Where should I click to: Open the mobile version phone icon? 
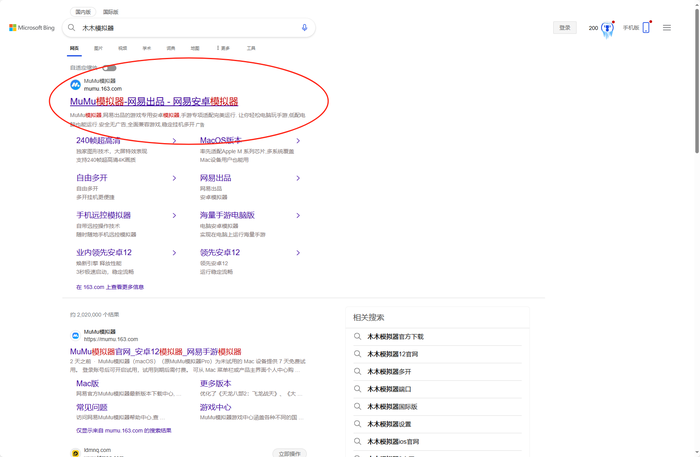[646, 28]
